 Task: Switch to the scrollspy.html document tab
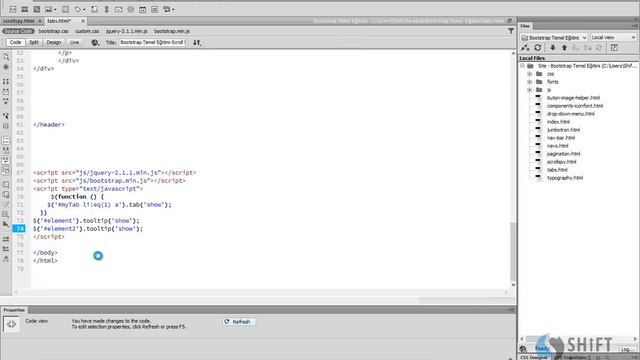(18, 21)
